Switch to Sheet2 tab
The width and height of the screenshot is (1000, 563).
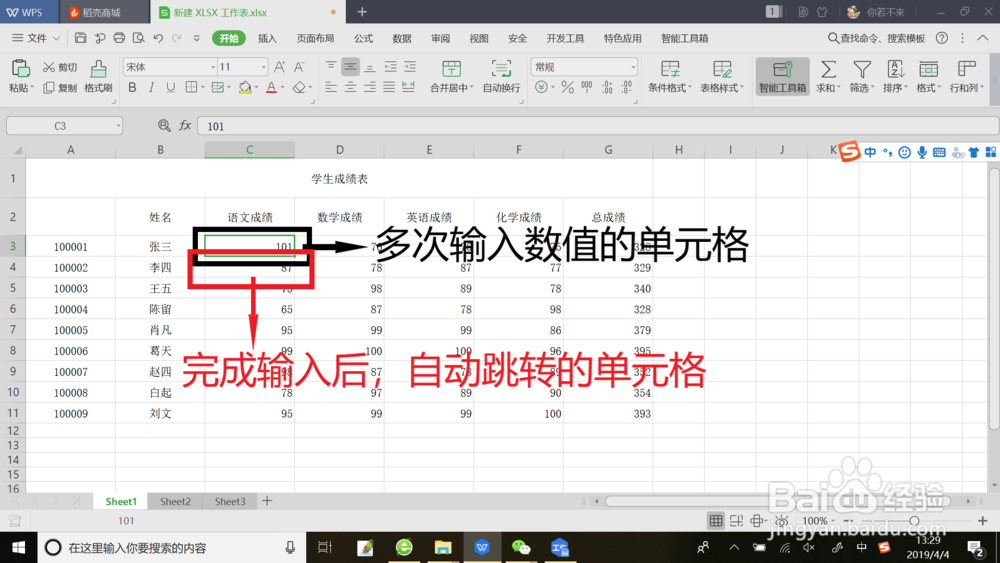[x=175, y=501]
